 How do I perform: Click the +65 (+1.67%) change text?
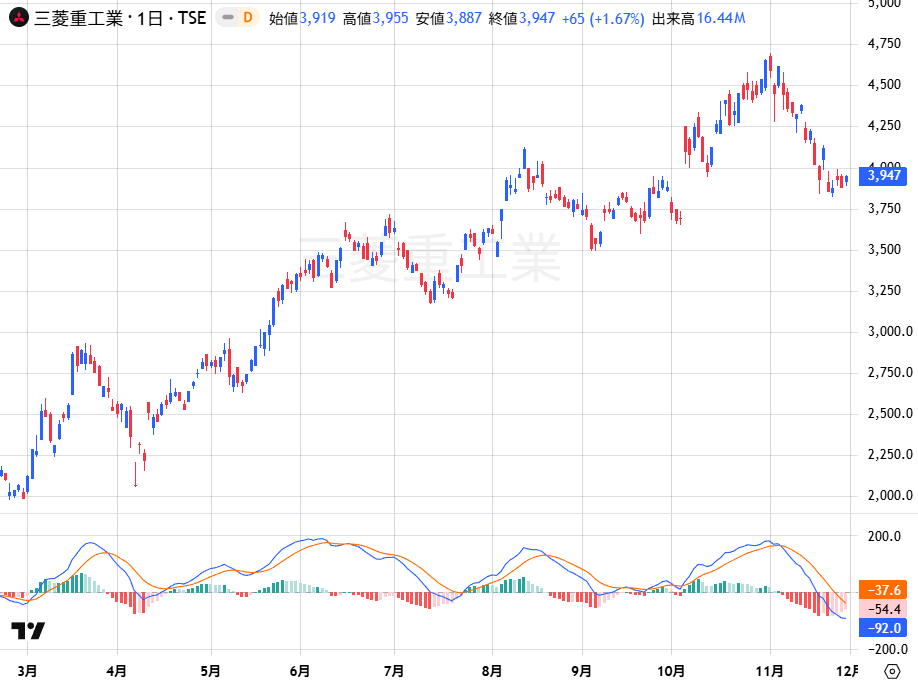(x=603, y=19)
